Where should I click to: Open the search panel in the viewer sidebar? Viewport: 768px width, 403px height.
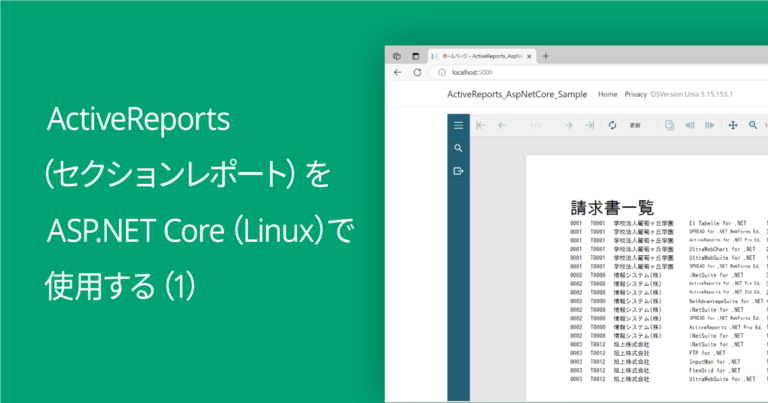coord(458,148)
